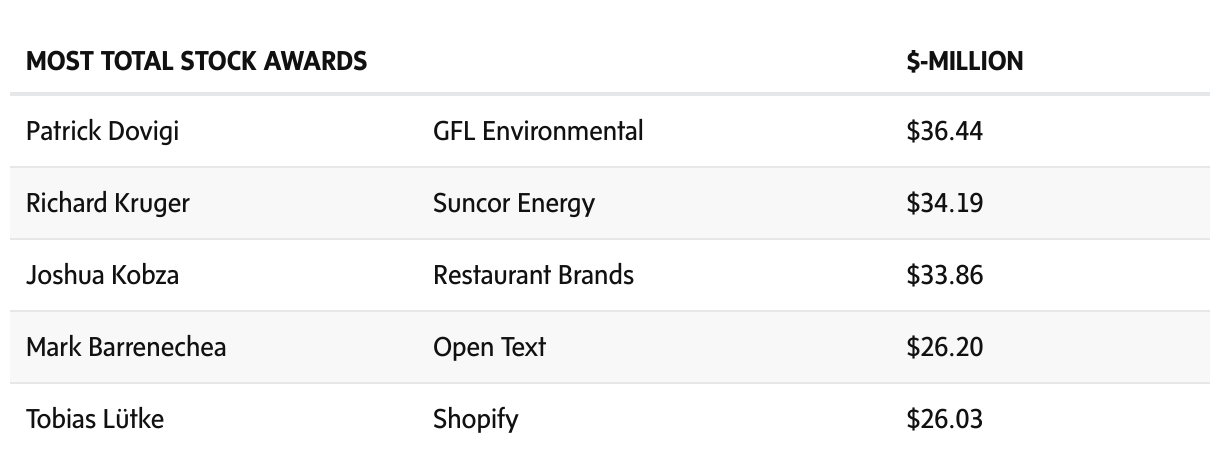1220x464 pixels.
Task: Click the $34.19 amount
Action: (x=944, y=203)
